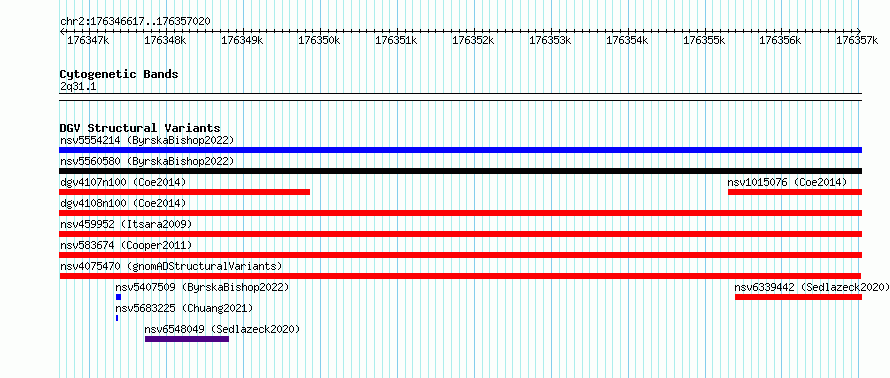Open the nsv4075470 (gnomADStructuralVariants) label
Viewport: 890px width, 378px height.
(x=171, y=266)
